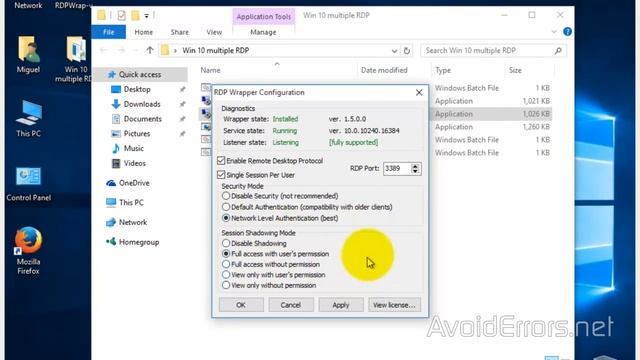Refresh the Explorer folder view
The height and width of the screenshot is (360, 640).
pos(407,51)
